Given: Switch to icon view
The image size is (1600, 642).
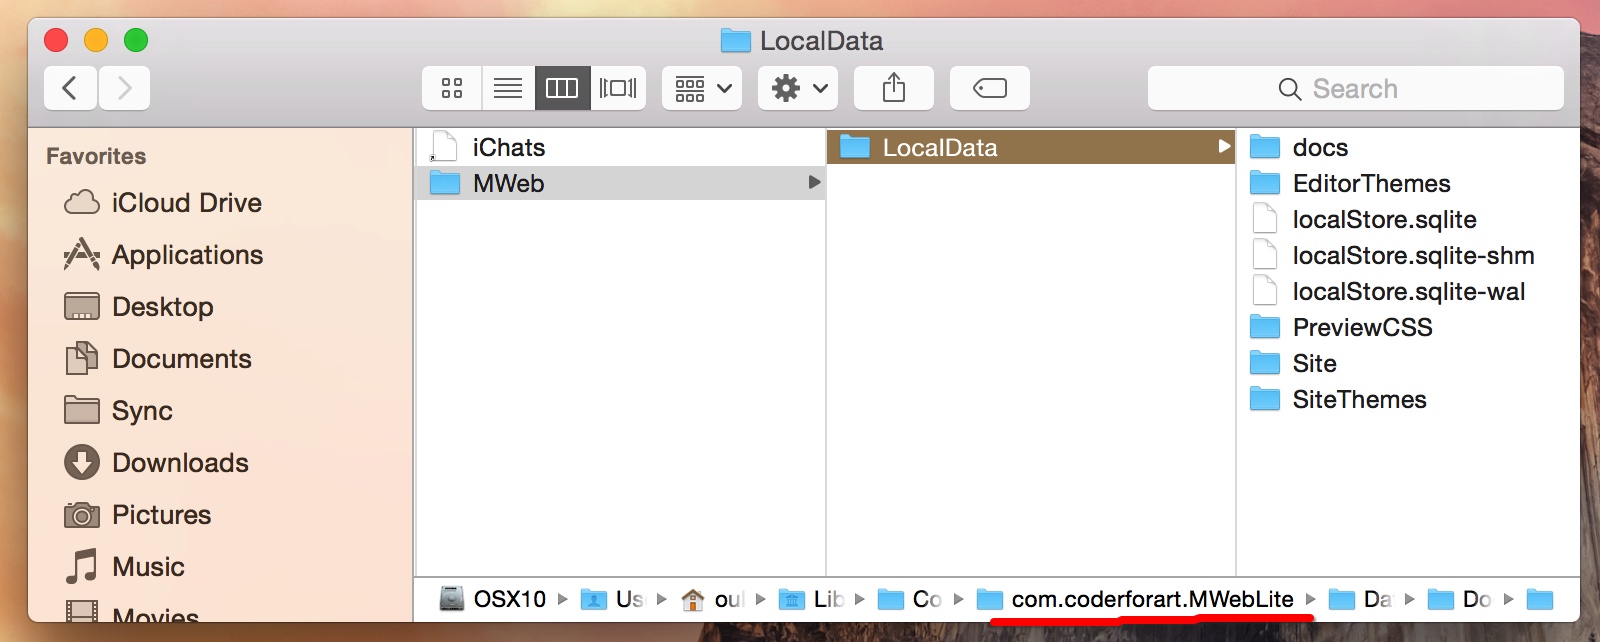Looking at the screenshot, I should click(452, 88).
